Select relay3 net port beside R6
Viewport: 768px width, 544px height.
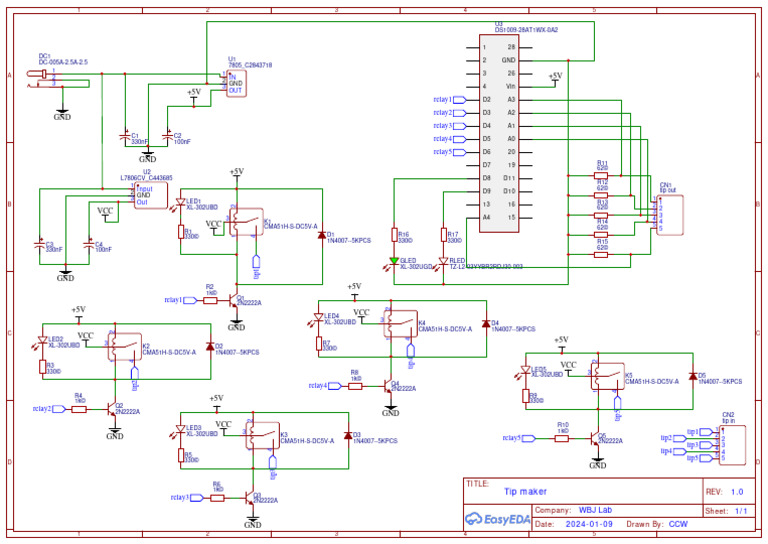[187, 498]
